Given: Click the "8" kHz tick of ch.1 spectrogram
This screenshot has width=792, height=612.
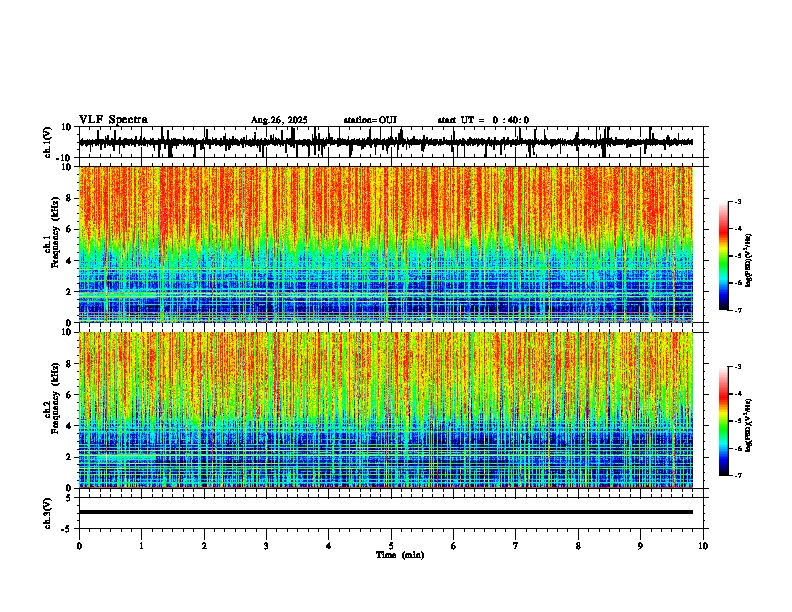Looking at the screenshot, I should (x=70, y=198).
